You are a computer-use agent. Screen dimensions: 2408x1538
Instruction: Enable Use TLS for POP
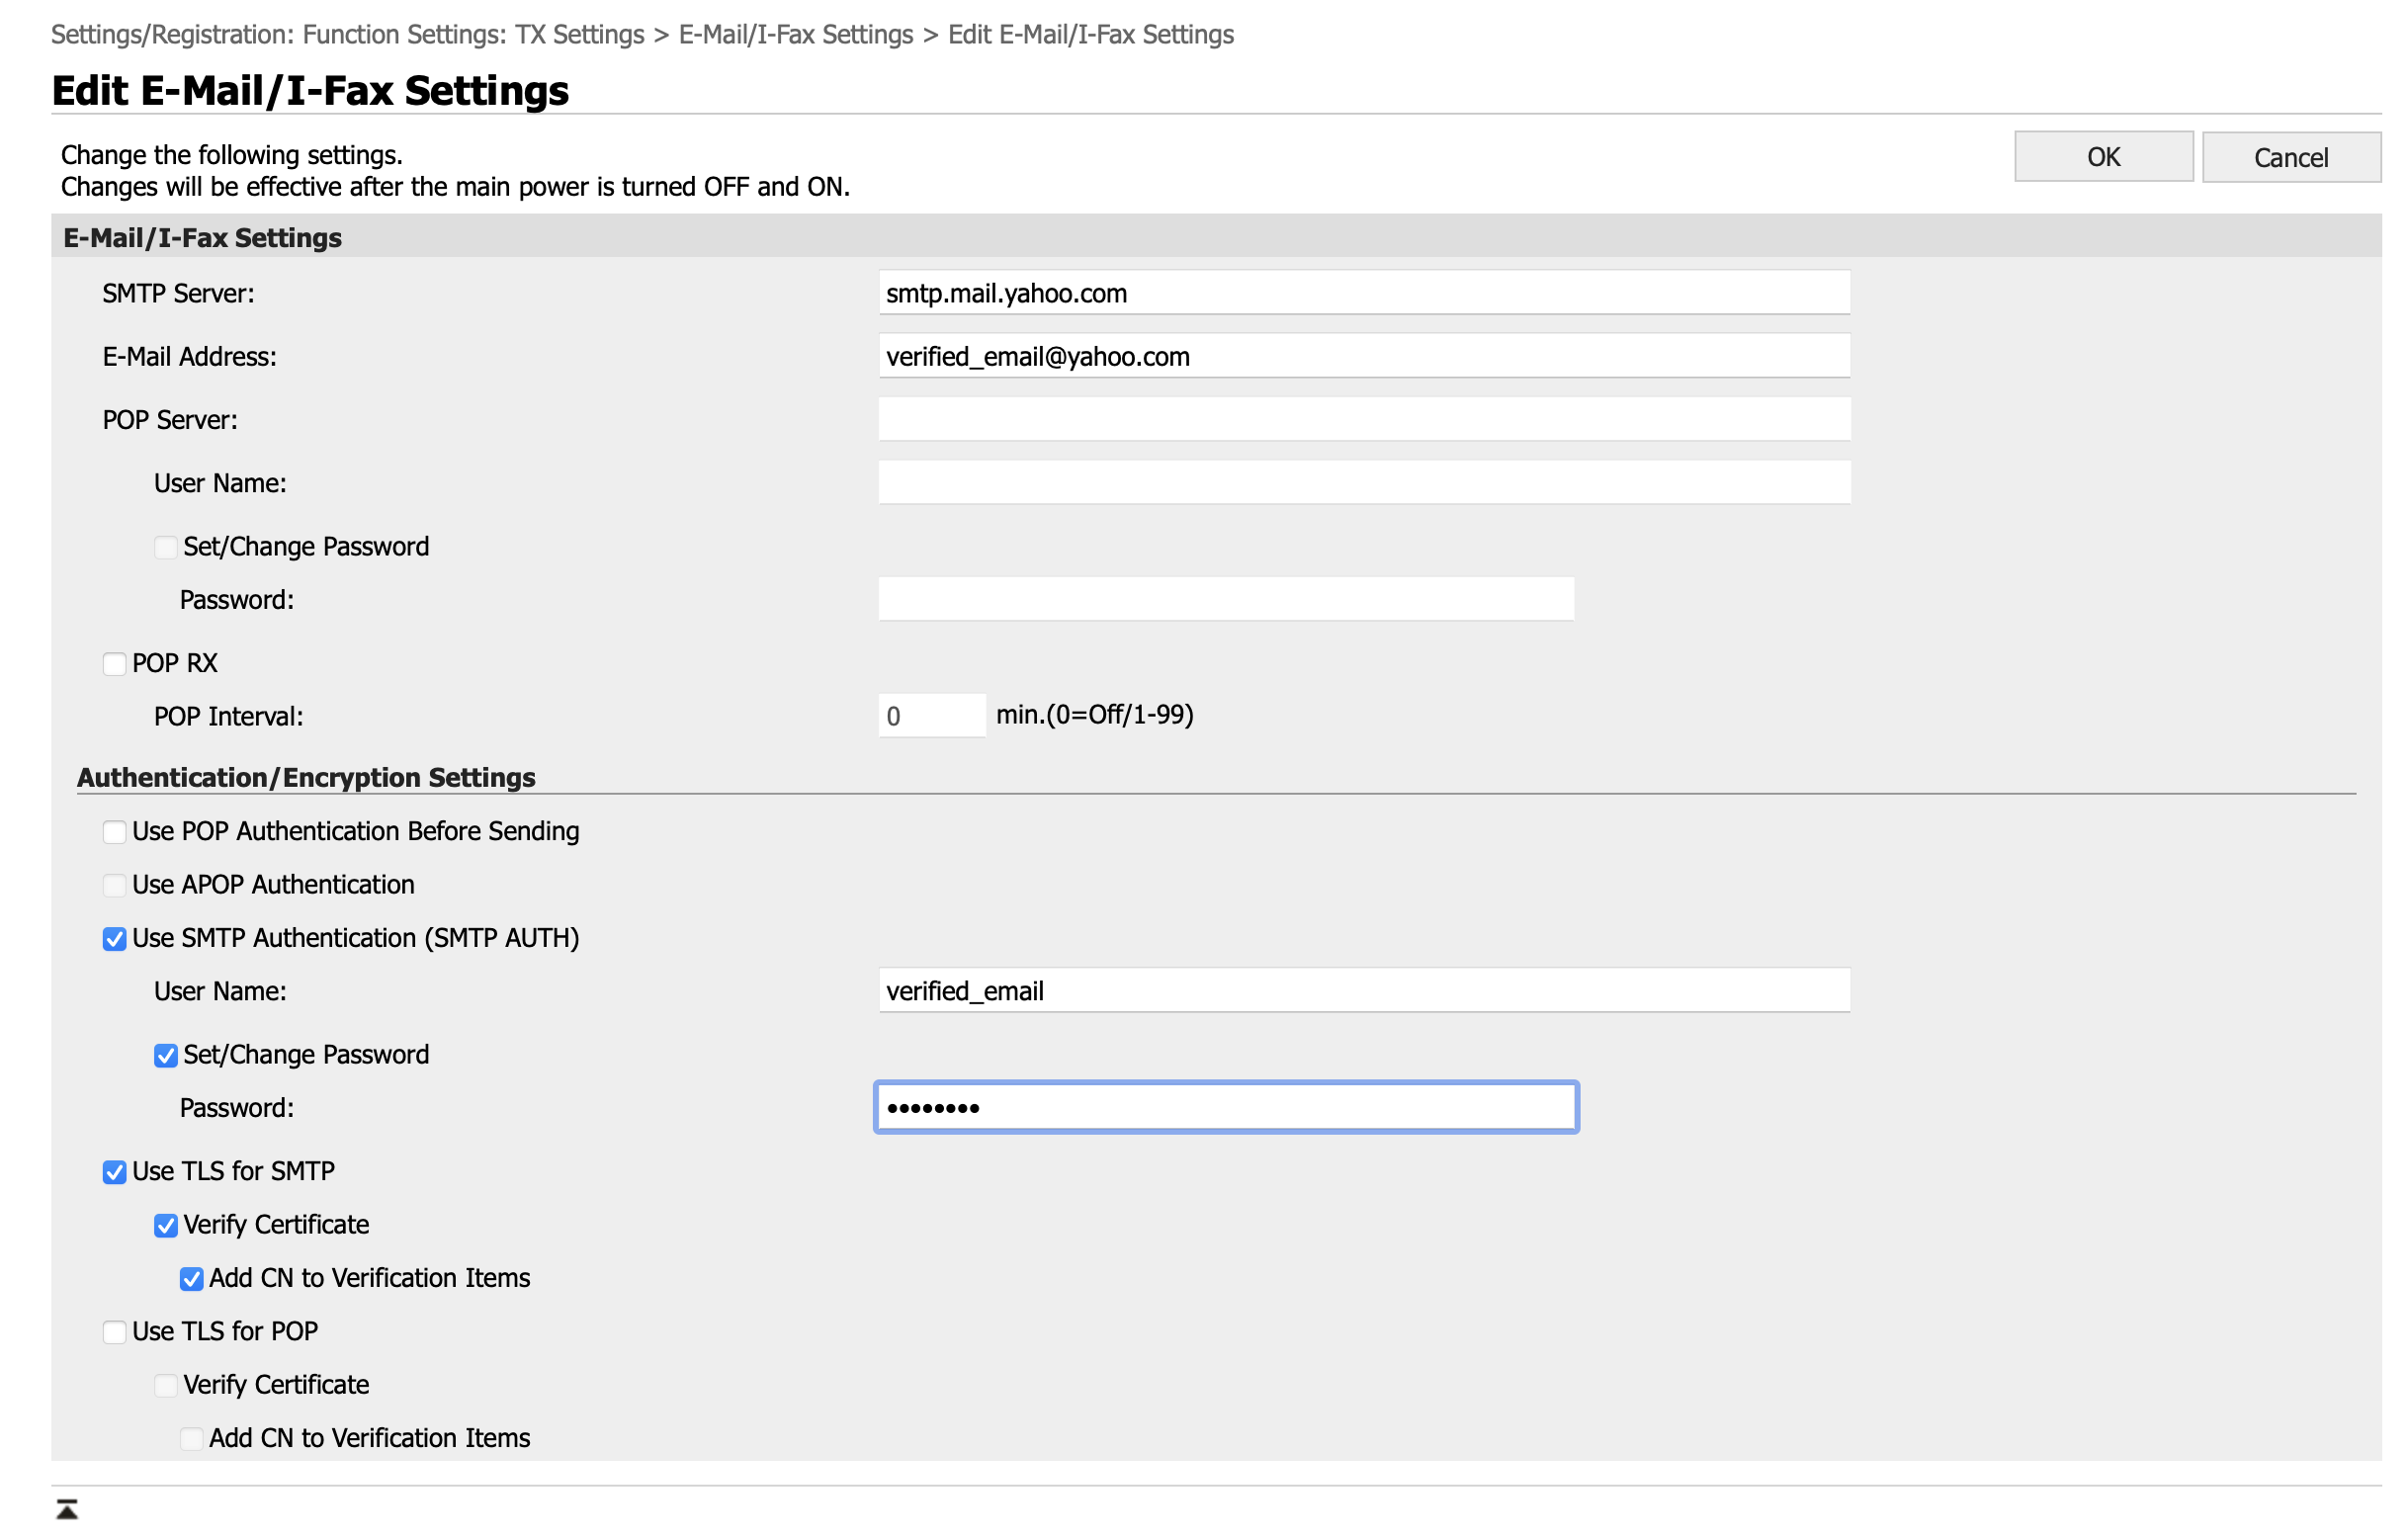(x=114, y=1332)
